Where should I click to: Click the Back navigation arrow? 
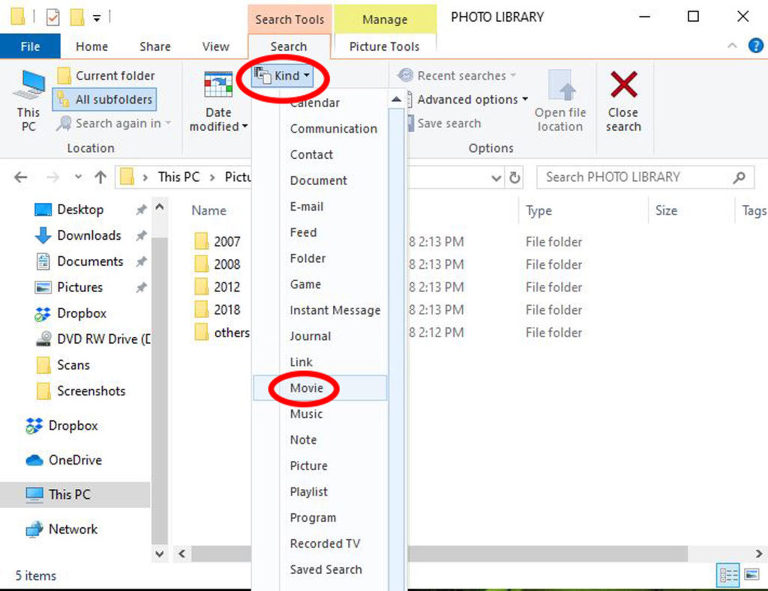pos(21,177)
